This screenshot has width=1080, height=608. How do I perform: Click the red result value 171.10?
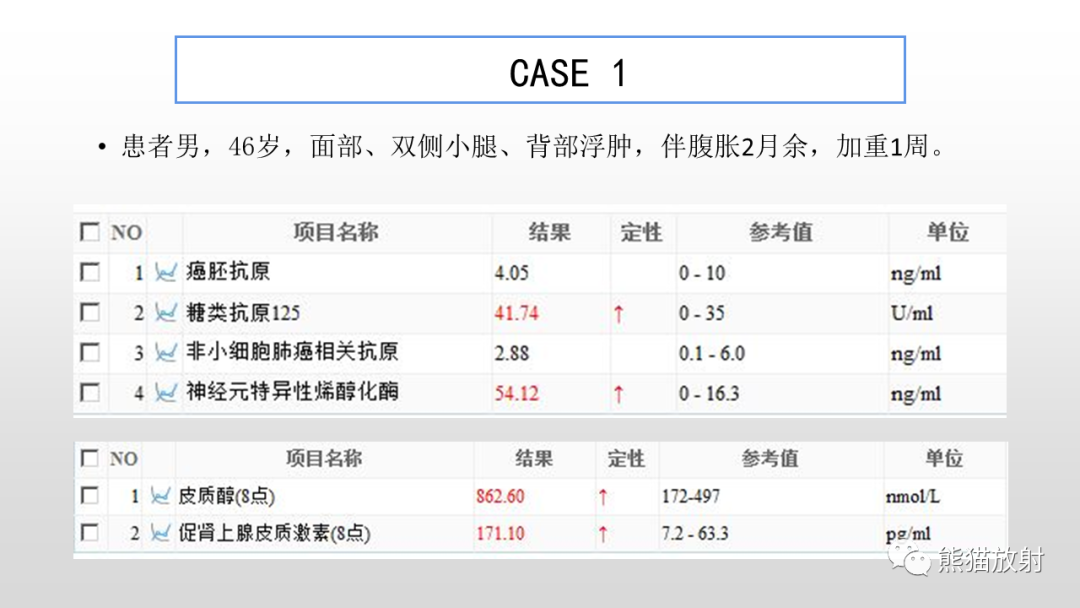pyautogui.click(x=500, y=534)
